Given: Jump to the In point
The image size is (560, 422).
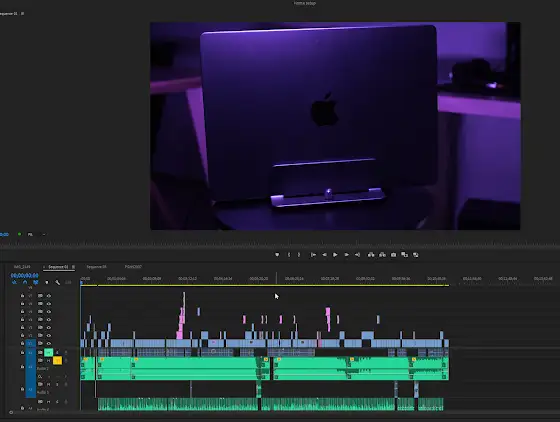Looking at the screenshot, I should click(313, 255).
